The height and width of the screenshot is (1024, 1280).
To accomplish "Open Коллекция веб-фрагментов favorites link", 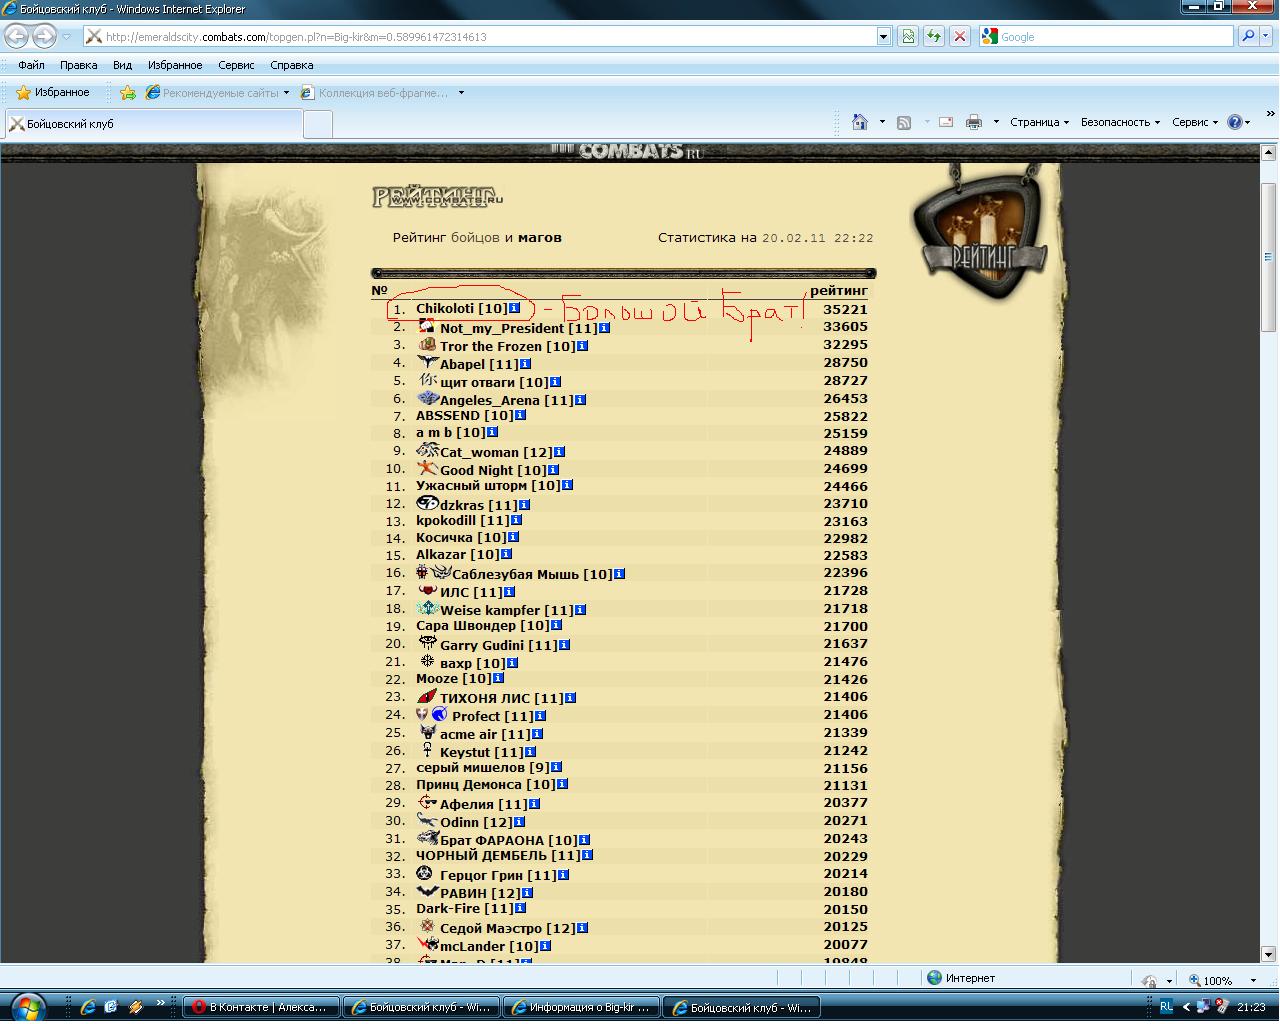I will pyautogui.click(x=374, y=93).
